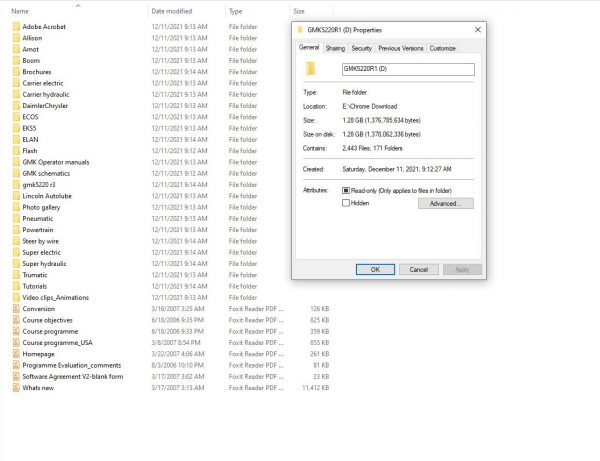Select the Video clips_Animations folder icon

[x=16, y=298]
